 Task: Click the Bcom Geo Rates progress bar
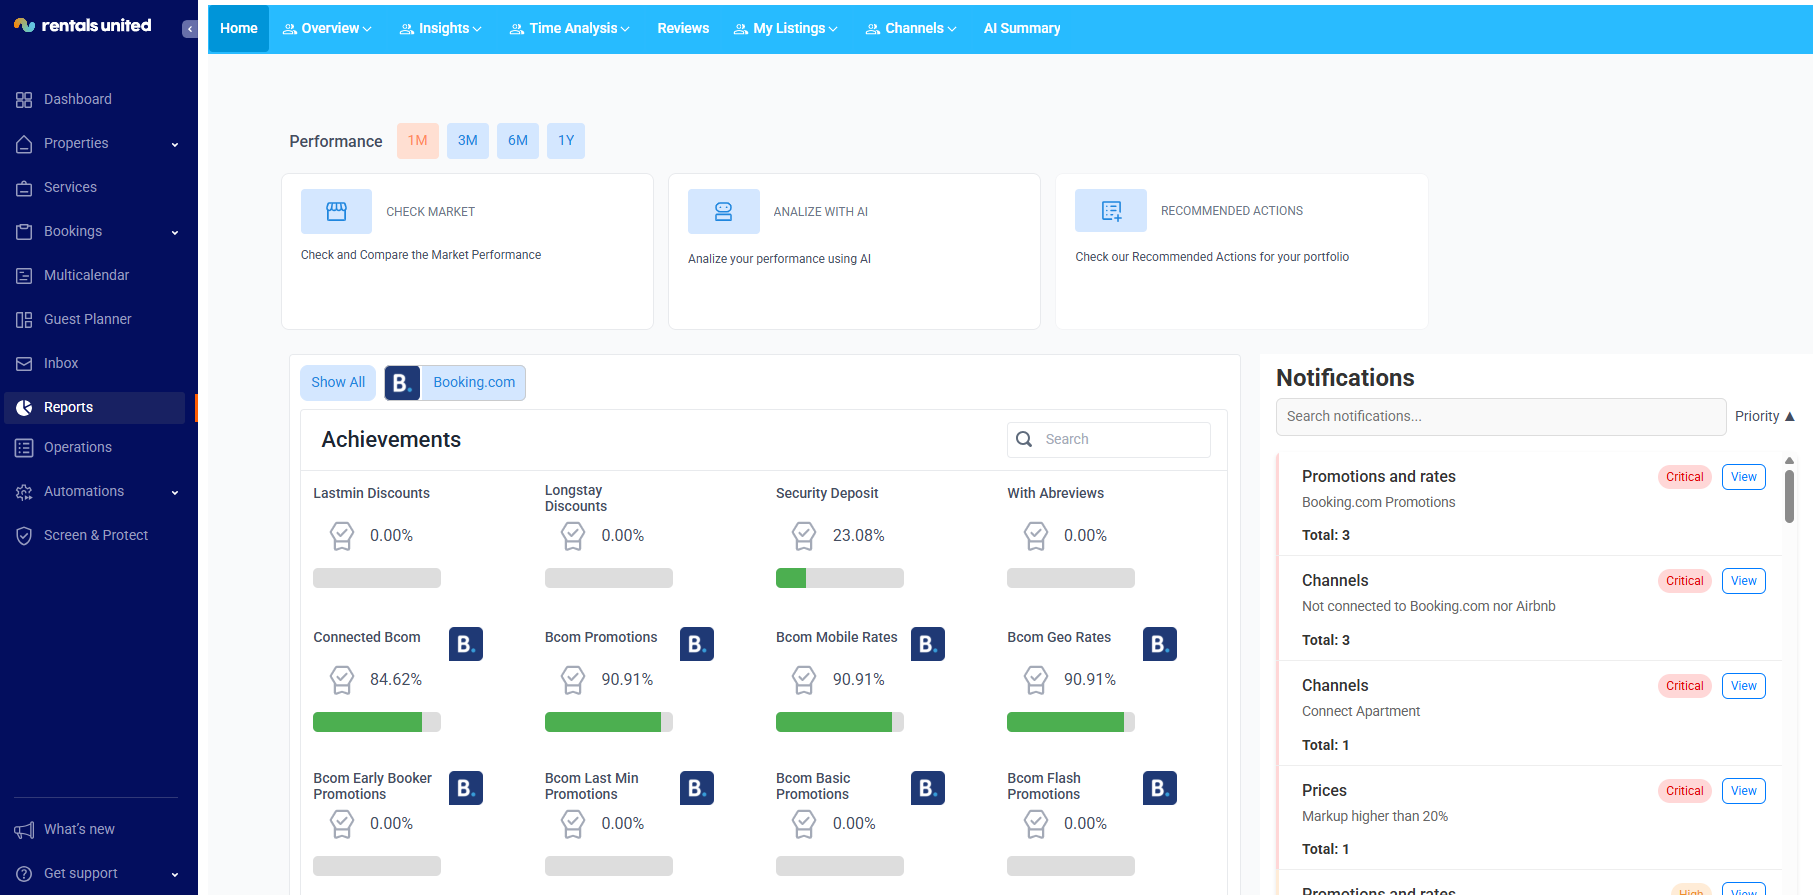tap(1071, 722)
